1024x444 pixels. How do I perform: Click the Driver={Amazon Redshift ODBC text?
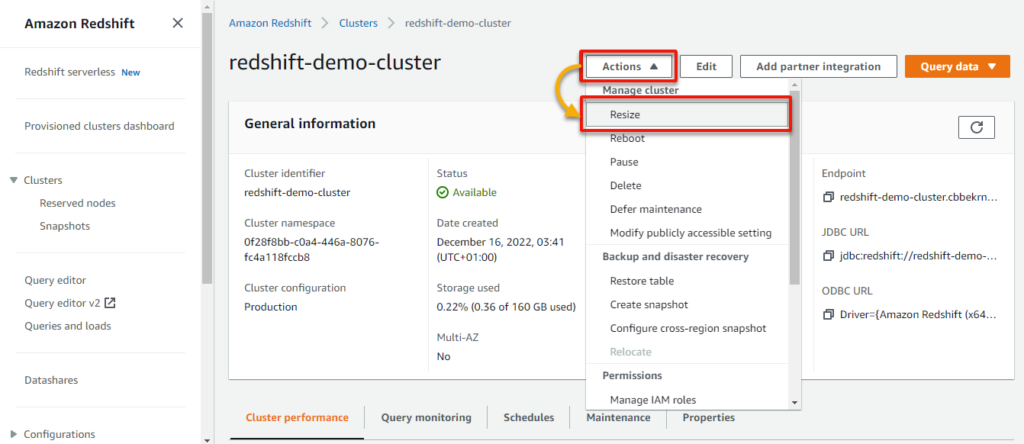point(918,315)
